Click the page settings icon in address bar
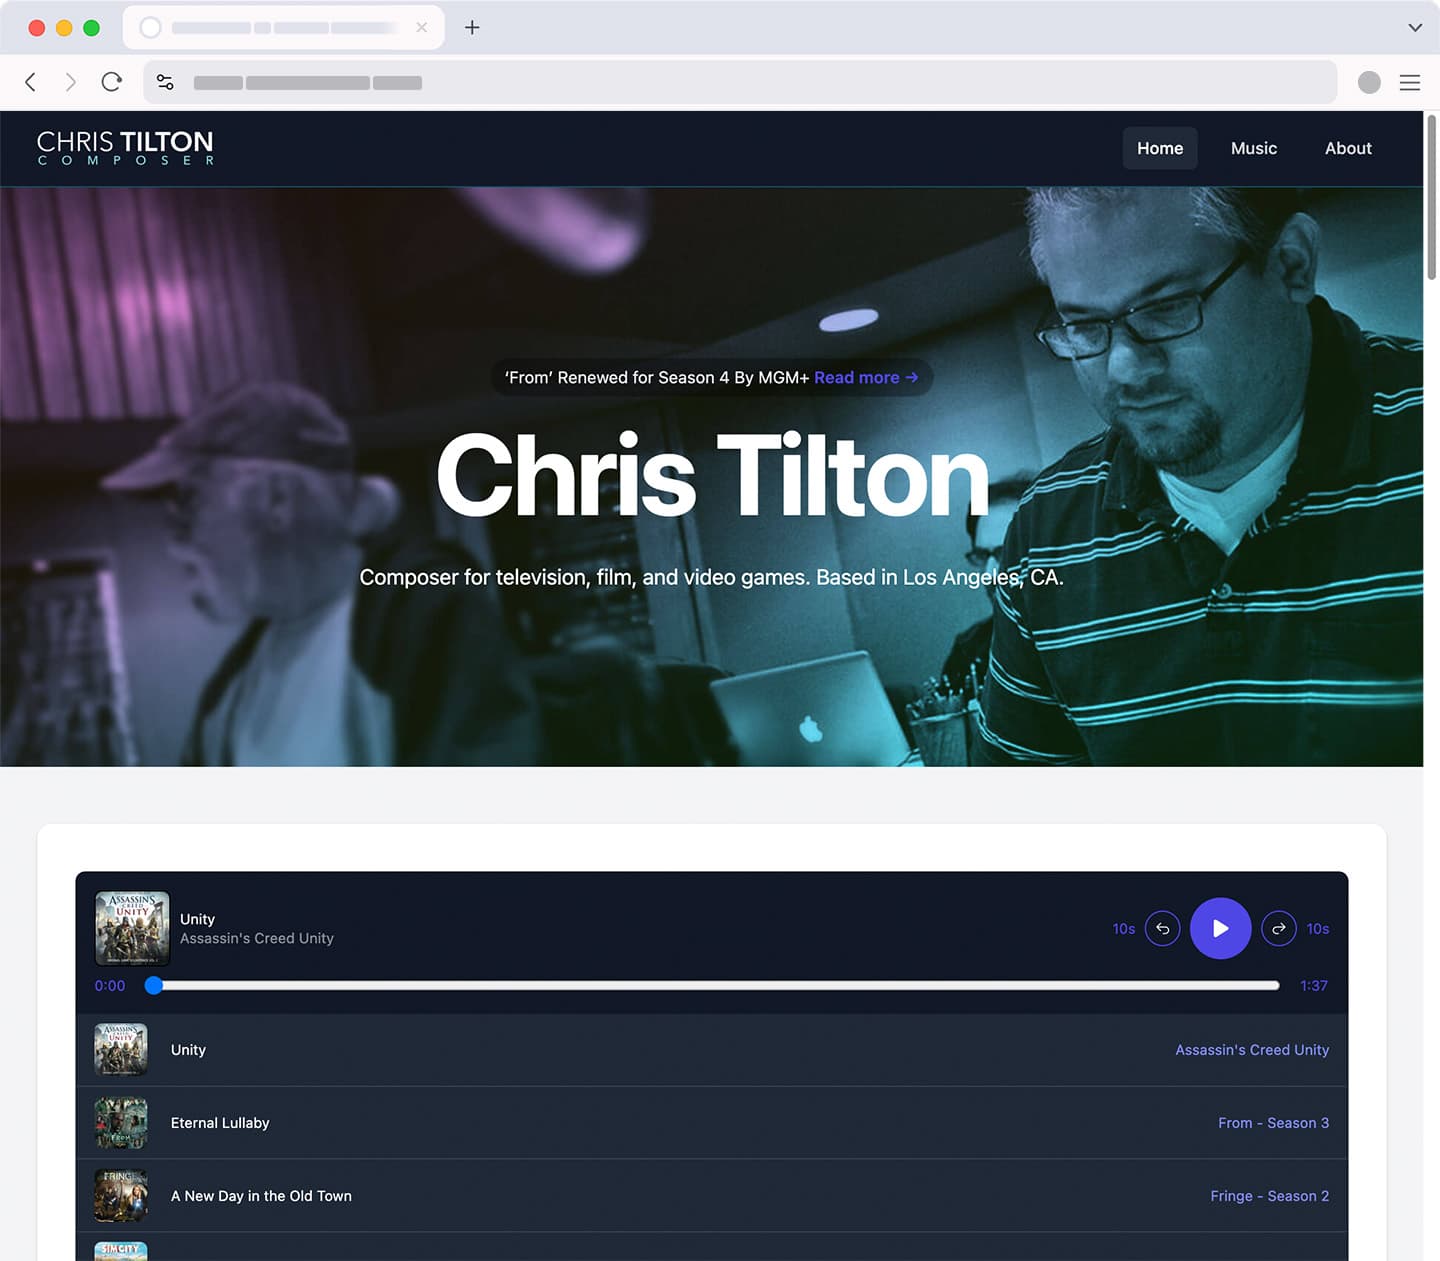This screenshot has width=1440, height=1261. tap(165, 82)
